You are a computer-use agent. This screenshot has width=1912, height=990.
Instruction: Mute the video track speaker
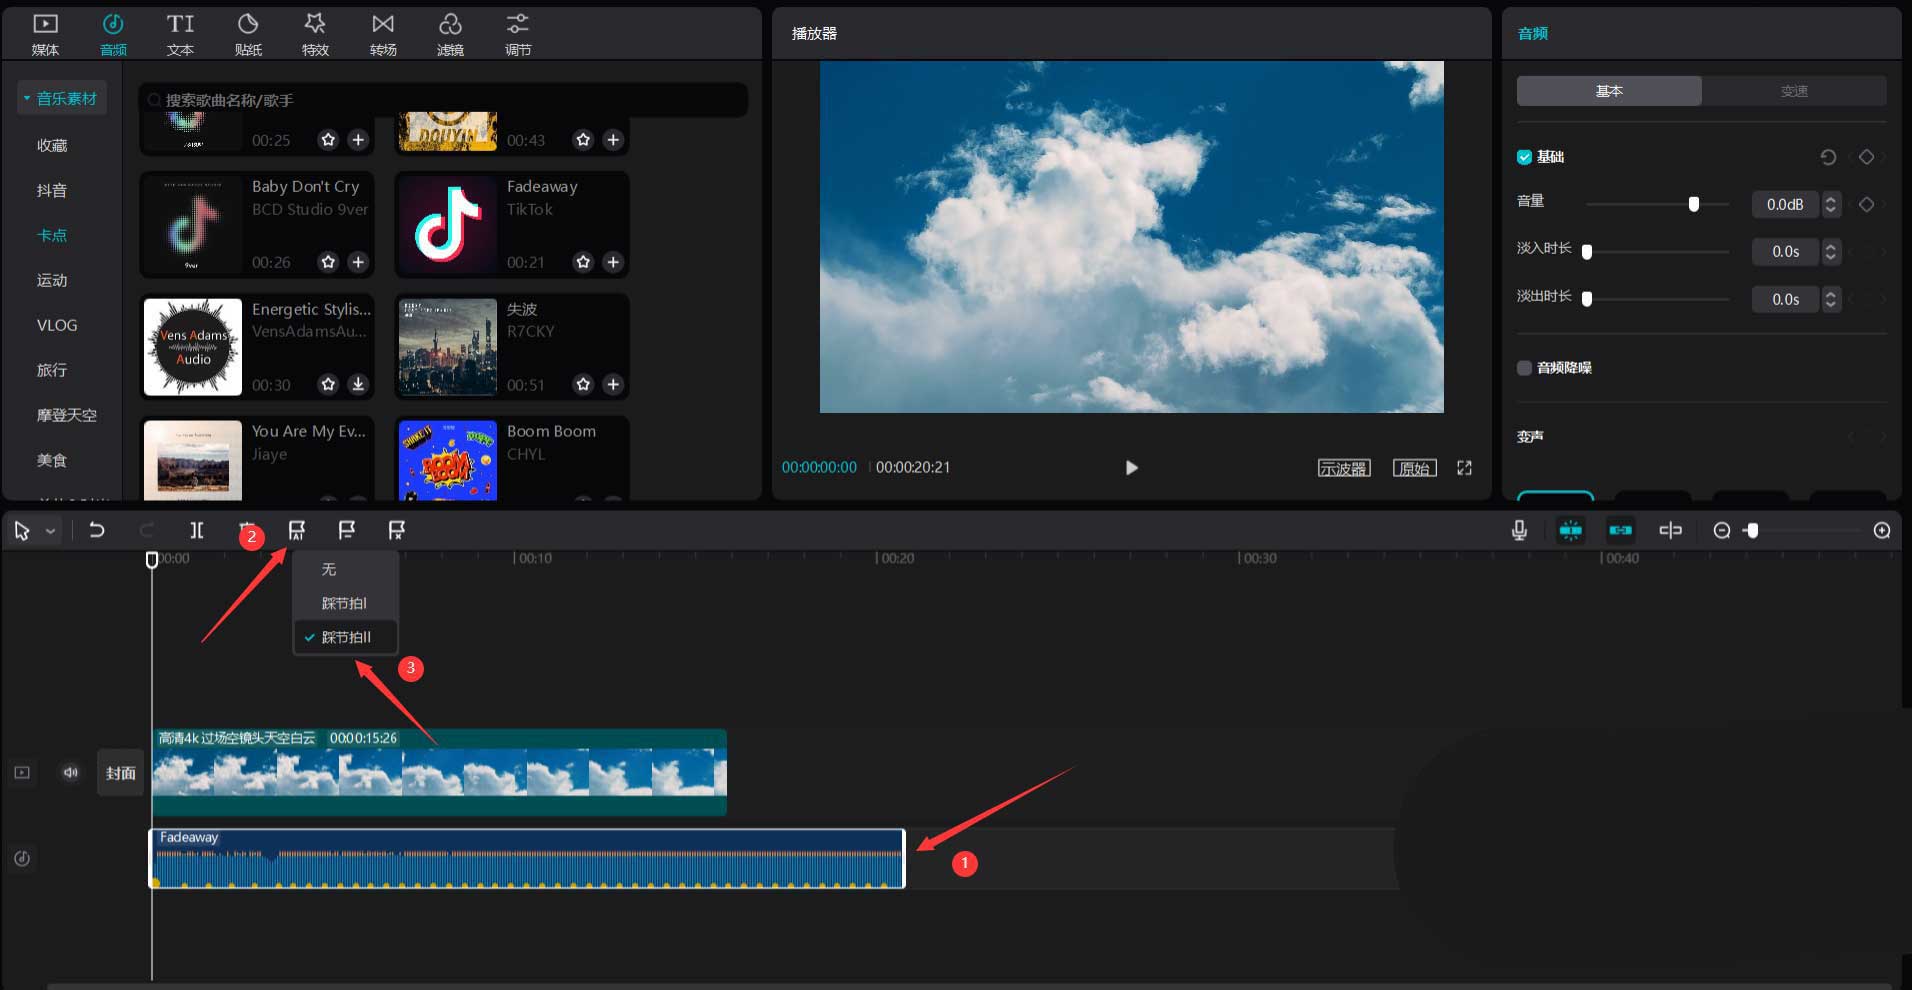(x=70, y=772)
